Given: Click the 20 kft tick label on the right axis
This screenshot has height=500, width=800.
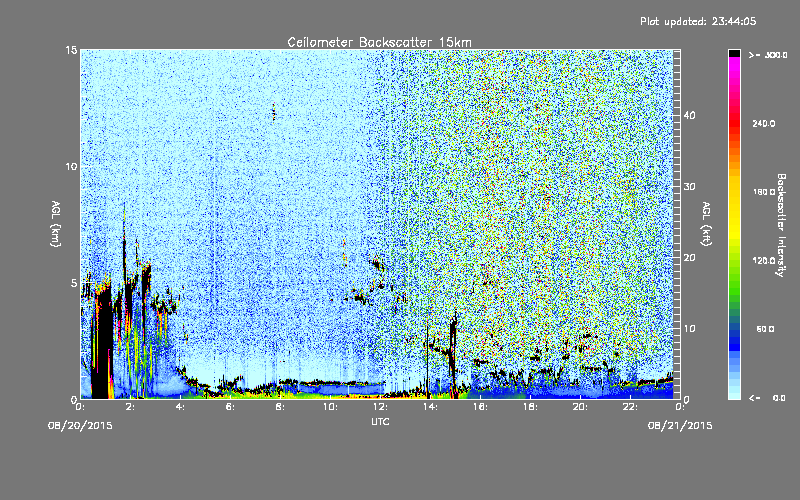Looking at the screenshot, I should 689,258.
